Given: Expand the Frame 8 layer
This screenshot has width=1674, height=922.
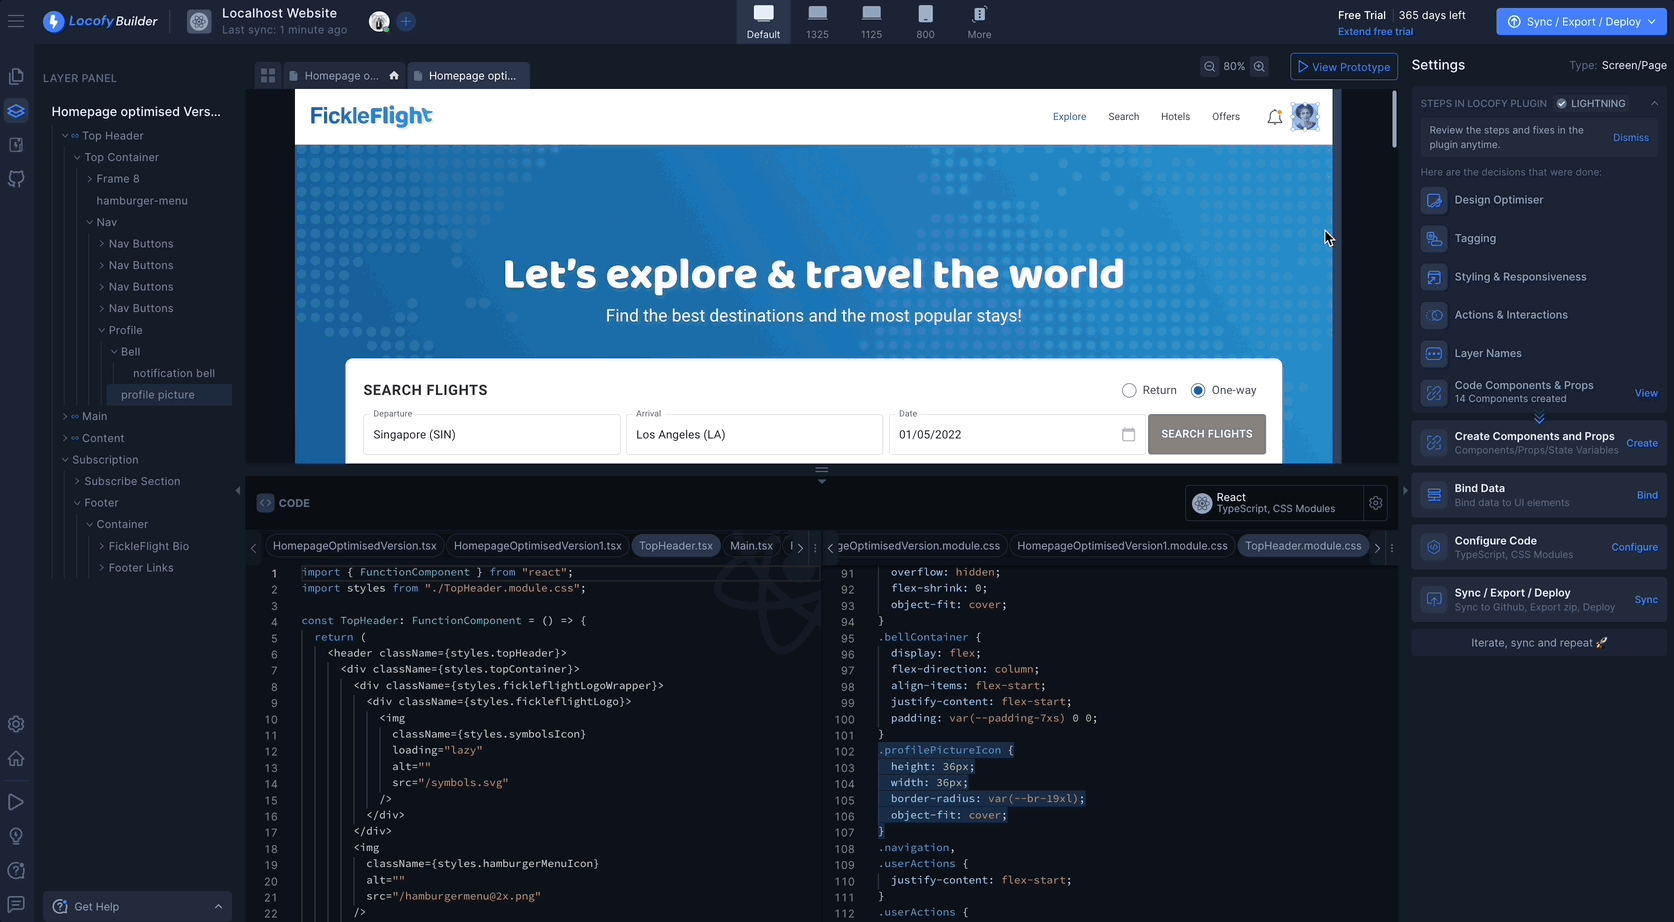Looking at the screenshot, I should [x=89, y=179].
